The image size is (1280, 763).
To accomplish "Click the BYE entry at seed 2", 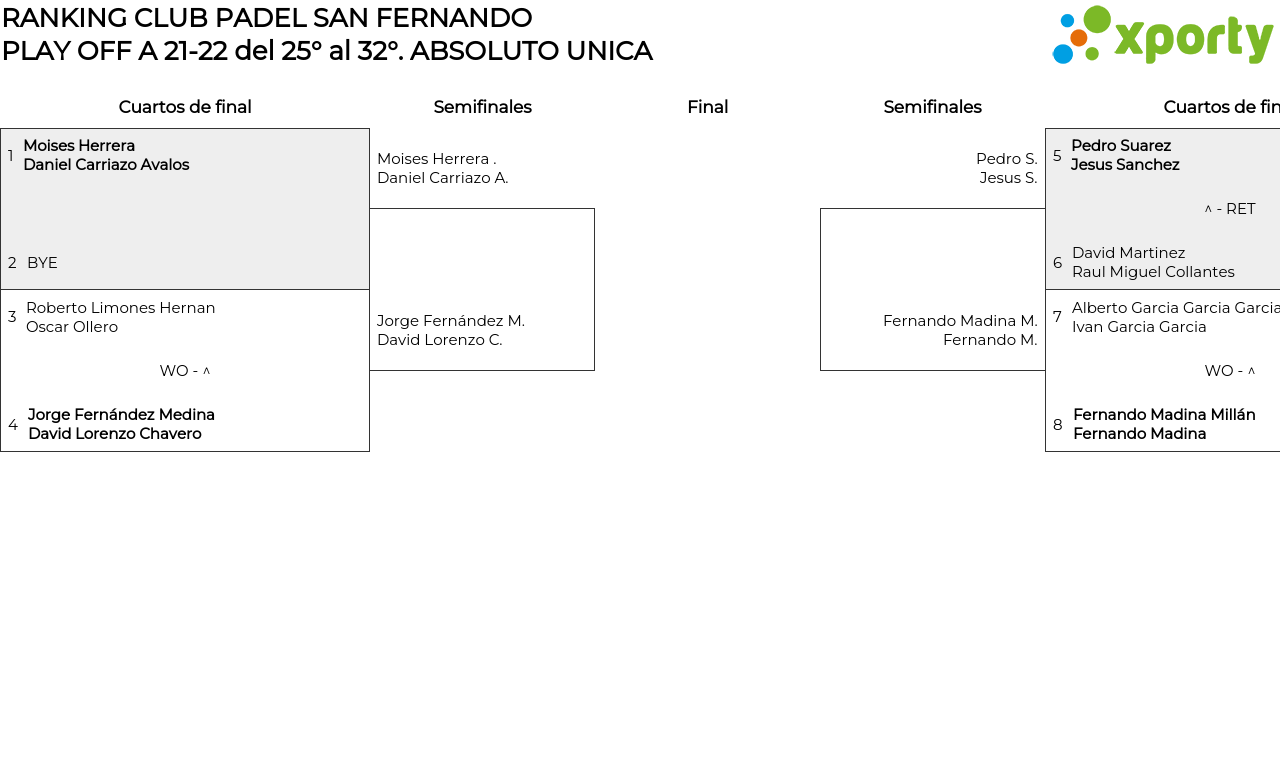I will click(x=42, y=263).
